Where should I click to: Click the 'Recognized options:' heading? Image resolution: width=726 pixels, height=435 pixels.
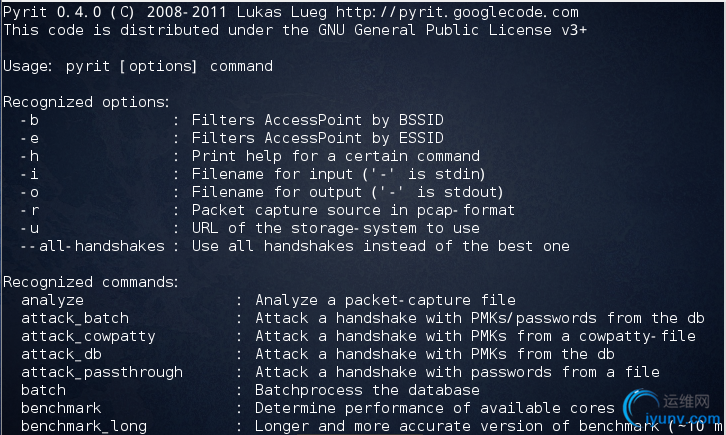point(87,102)
